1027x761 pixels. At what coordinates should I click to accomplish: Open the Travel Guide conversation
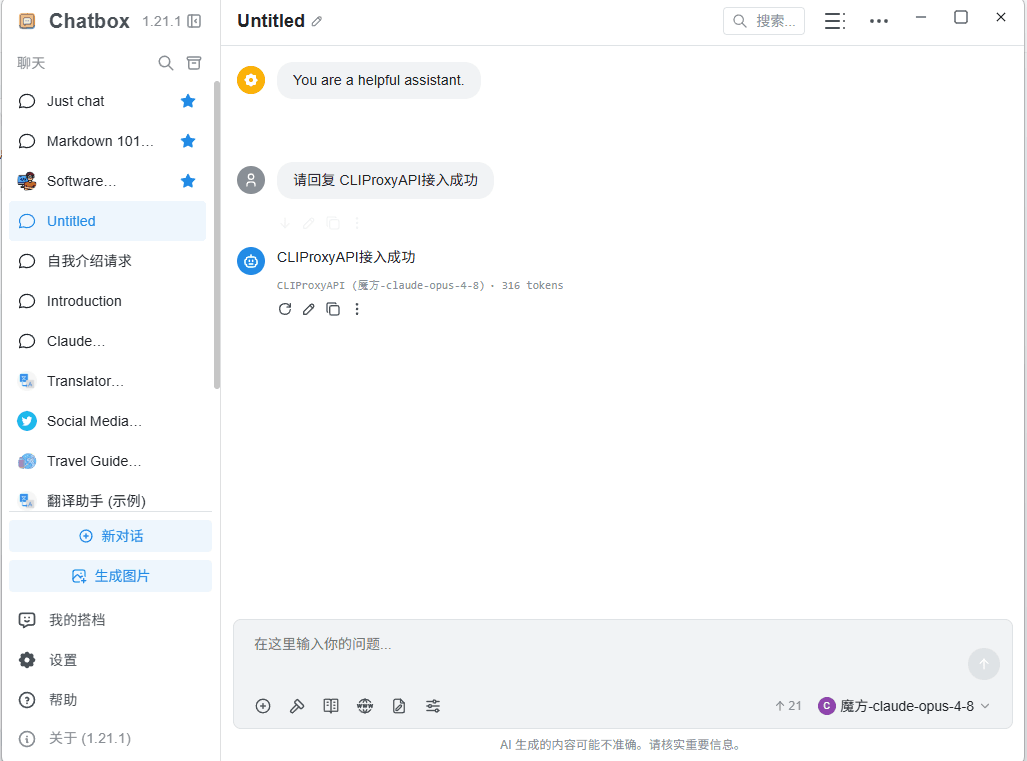click(x=107, y=461)
